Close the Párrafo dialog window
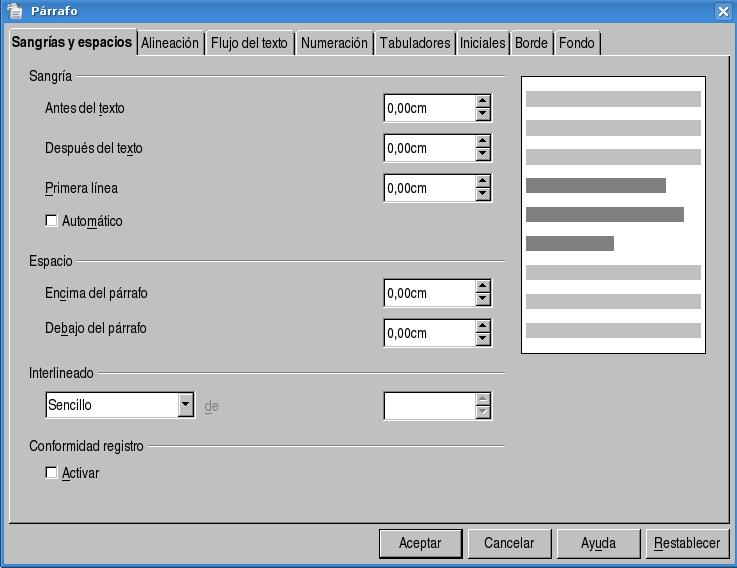The height and width of the screenshot is (568, 737). [724, 11]
